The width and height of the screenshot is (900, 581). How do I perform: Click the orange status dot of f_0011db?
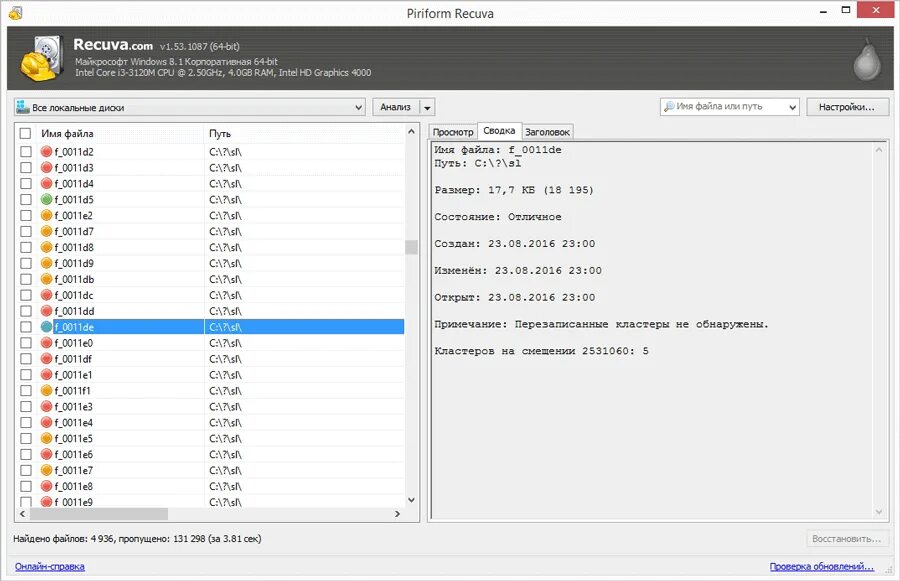[x=46, y=279]
